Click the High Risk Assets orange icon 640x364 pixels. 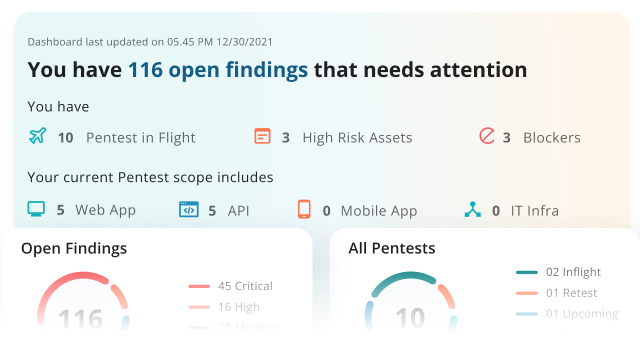click(262, 136)
